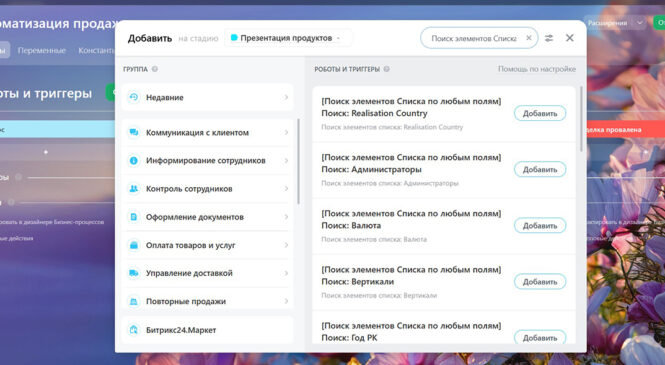Open the Презентация продуктов stage dropdown
This screenshot has width=665, height=365.
[288, 38]
